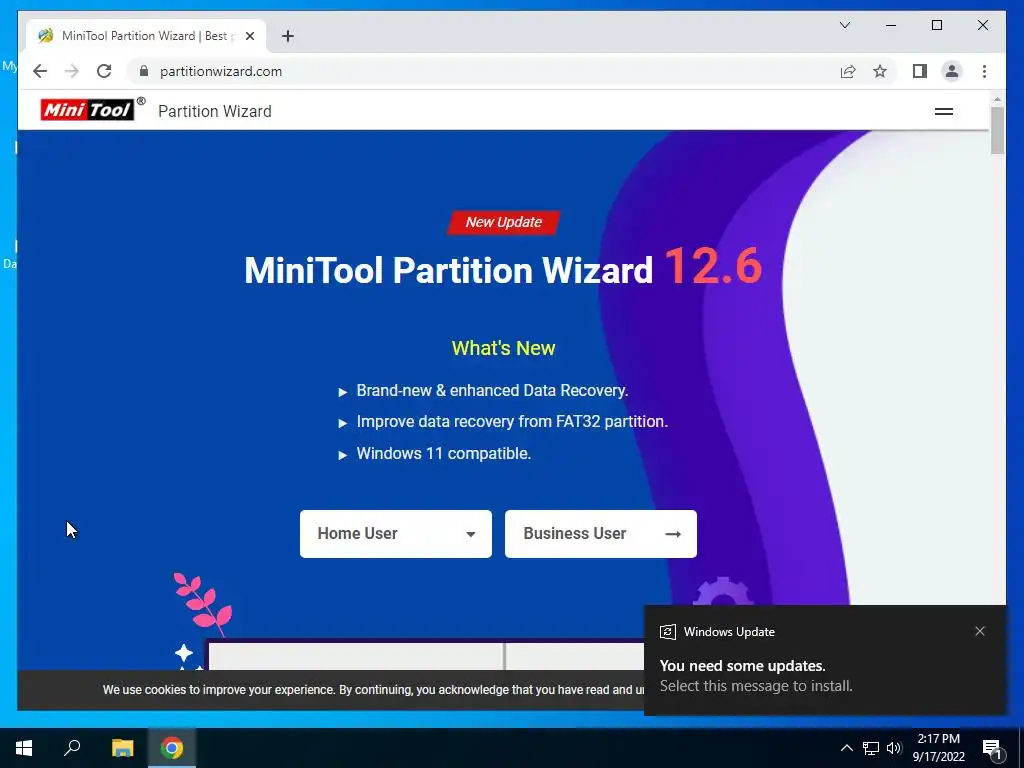This screenshot has width=1024, height=768.
Task: Click the Business User arrow icon
Action: pyautogui.click(x=673, y=534)
